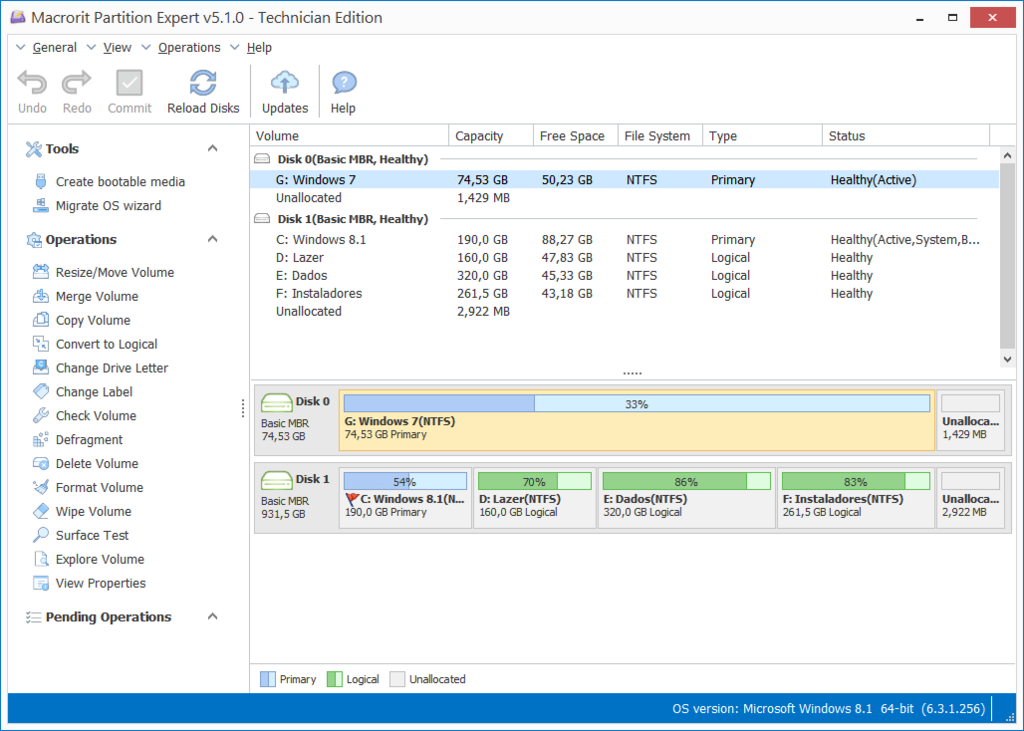
Task: Collapse the Tools section
Action: (x=212, y=148)
